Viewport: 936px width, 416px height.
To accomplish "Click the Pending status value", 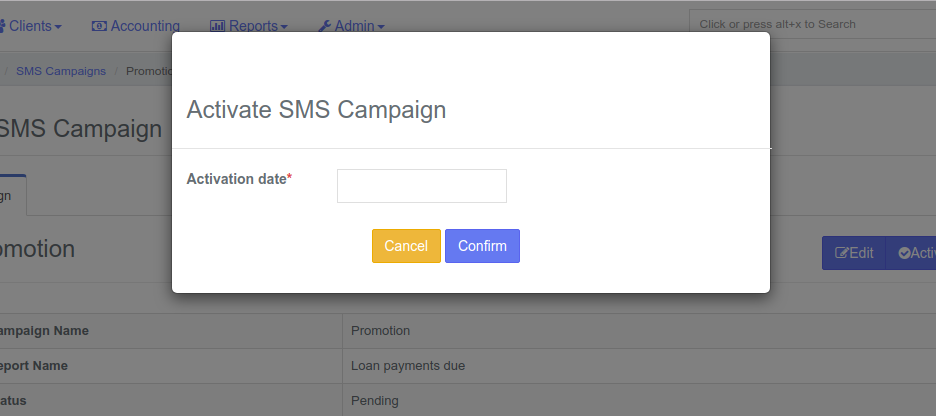I will [x=375, y=400].
